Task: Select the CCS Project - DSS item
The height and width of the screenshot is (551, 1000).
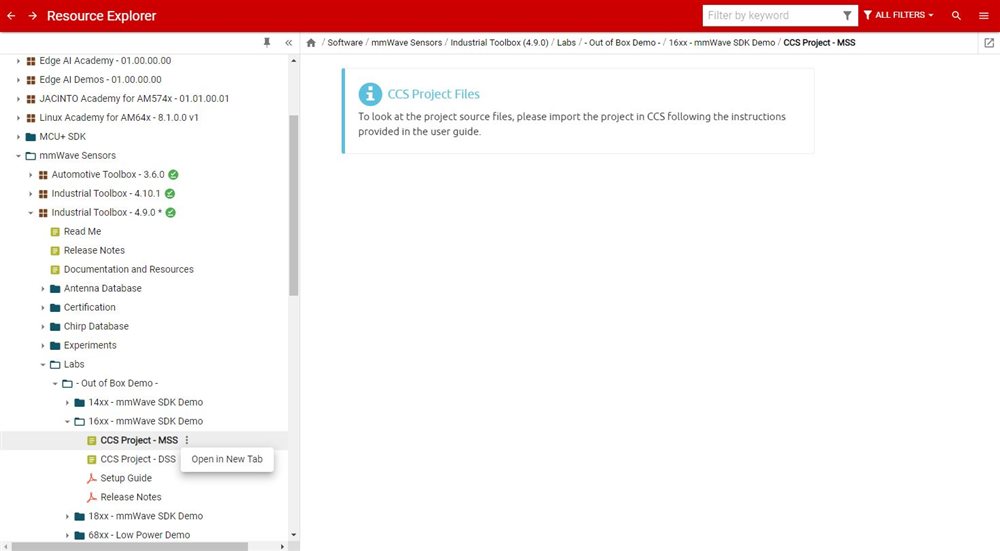Action: pos(138,459)
